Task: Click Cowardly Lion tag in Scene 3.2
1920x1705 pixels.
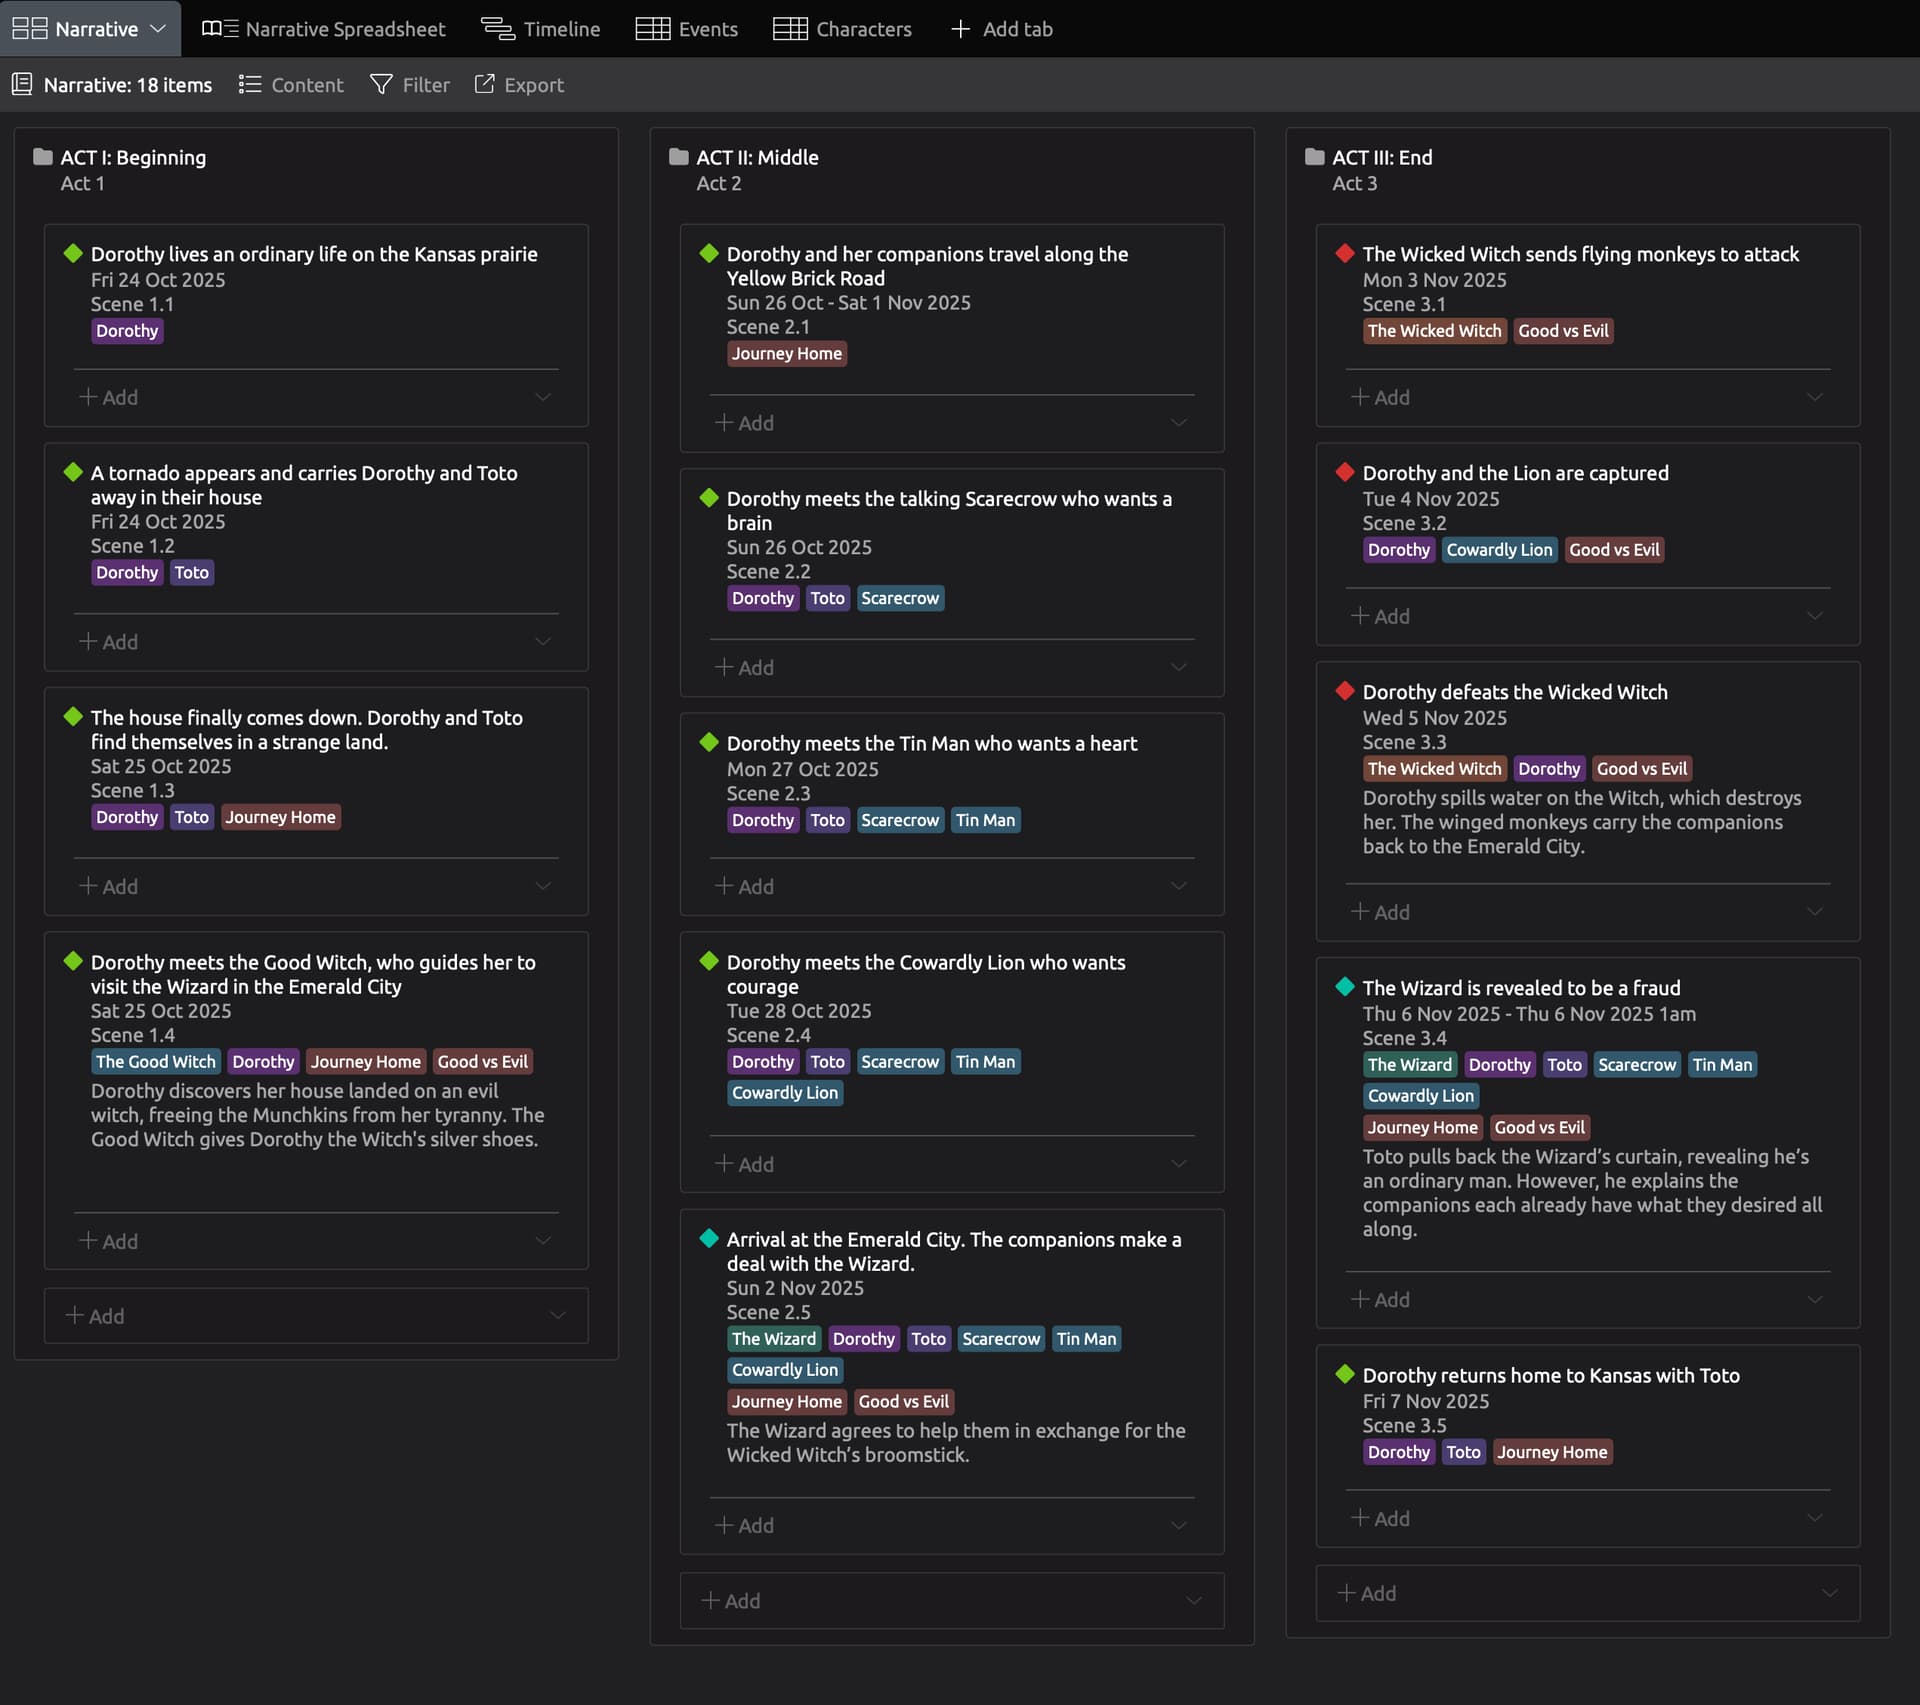Action: click(x=1498, y=550)
